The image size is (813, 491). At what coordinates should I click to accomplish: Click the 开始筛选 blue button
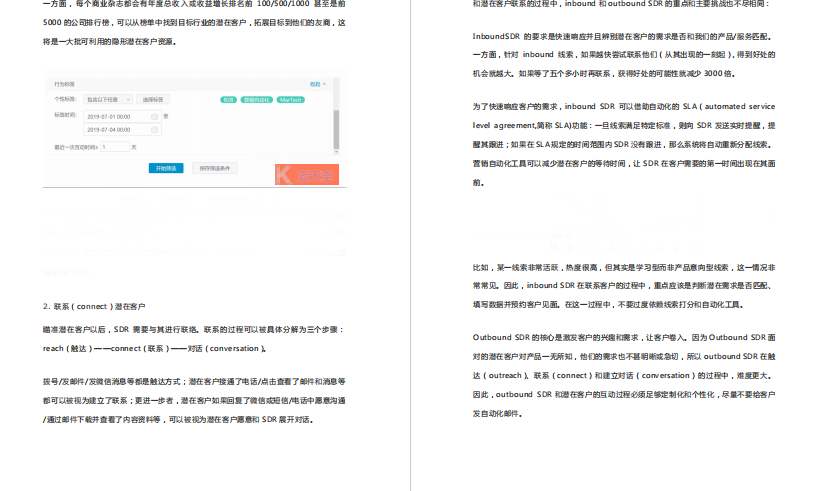pyautogui.click(x=165, y=168)
